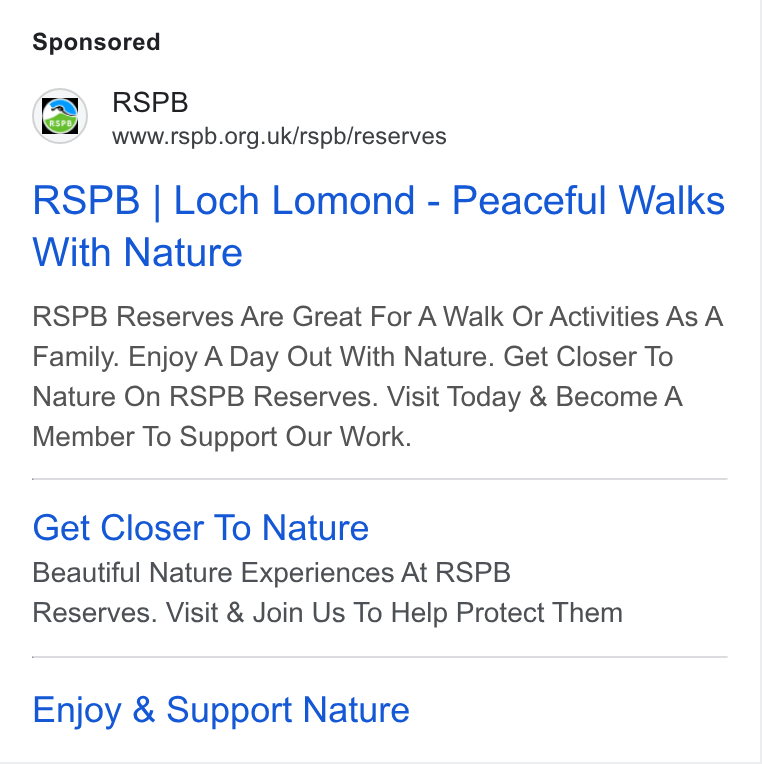Viewport: 762px width, 764px height.
Task: Click the Family. Enjoy A Day Out line
Action: [353, 357]
